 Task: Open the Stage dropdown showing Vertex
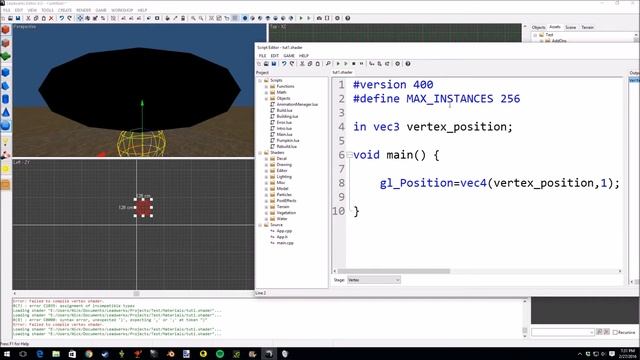(x=373, y=280)
